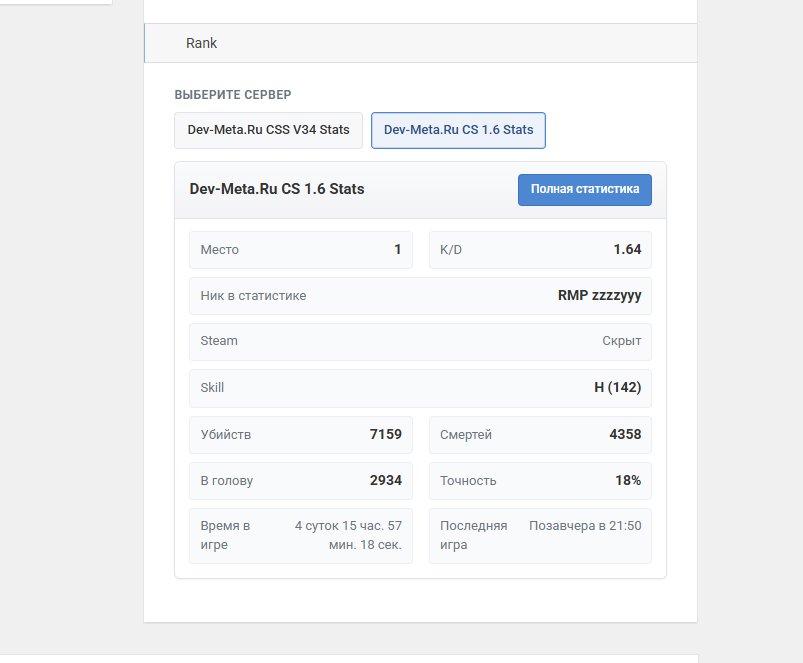Click the Время в игре label
803x663 pixels.
225,536
